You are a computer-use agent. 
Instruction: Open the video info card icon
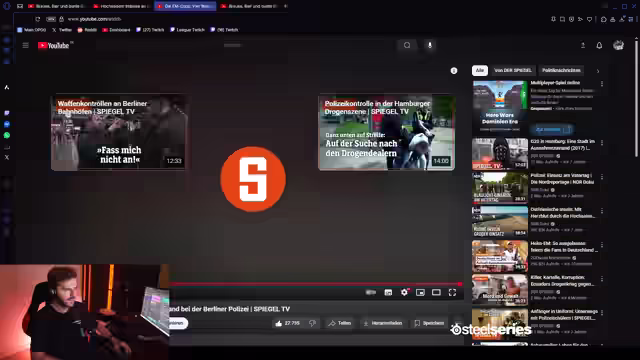click(x=454, y=71)
